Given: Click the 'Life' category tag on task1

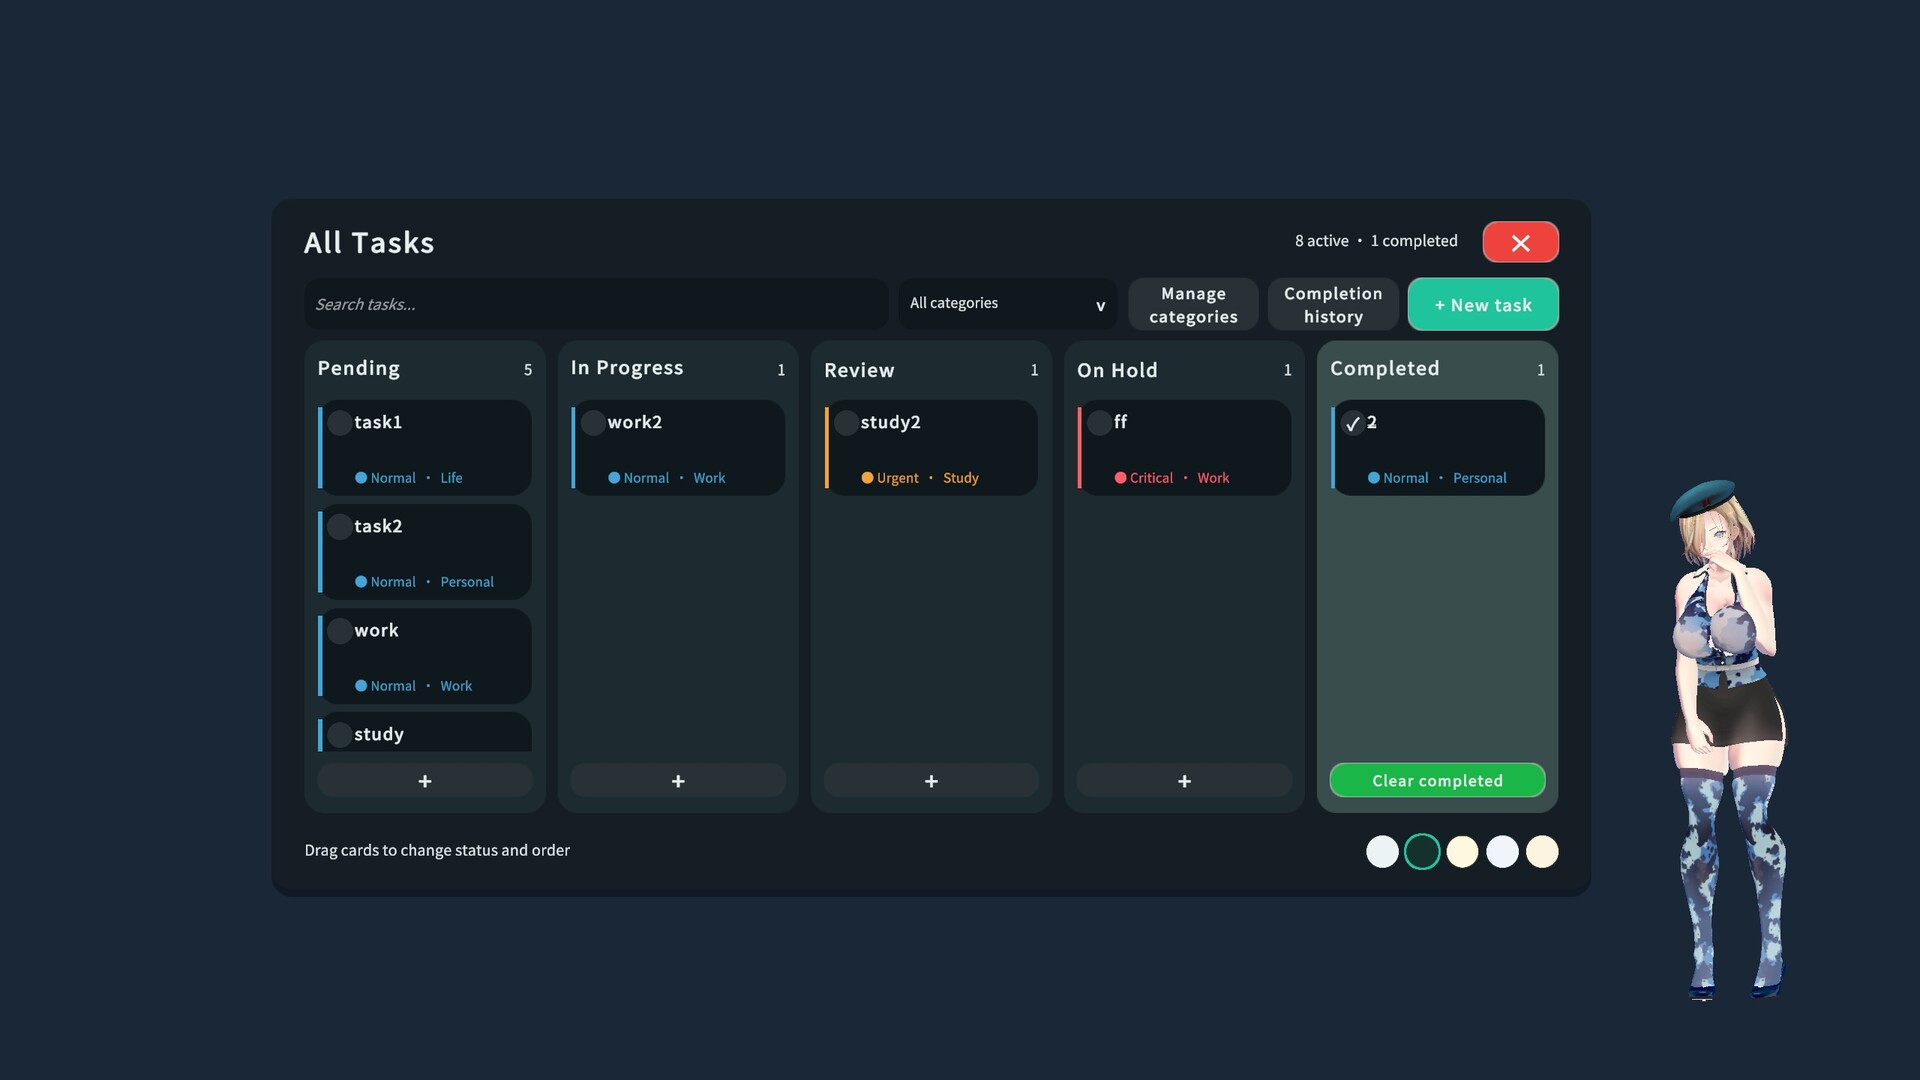Looking at the screenshot, I should click(x=451, y=478).
